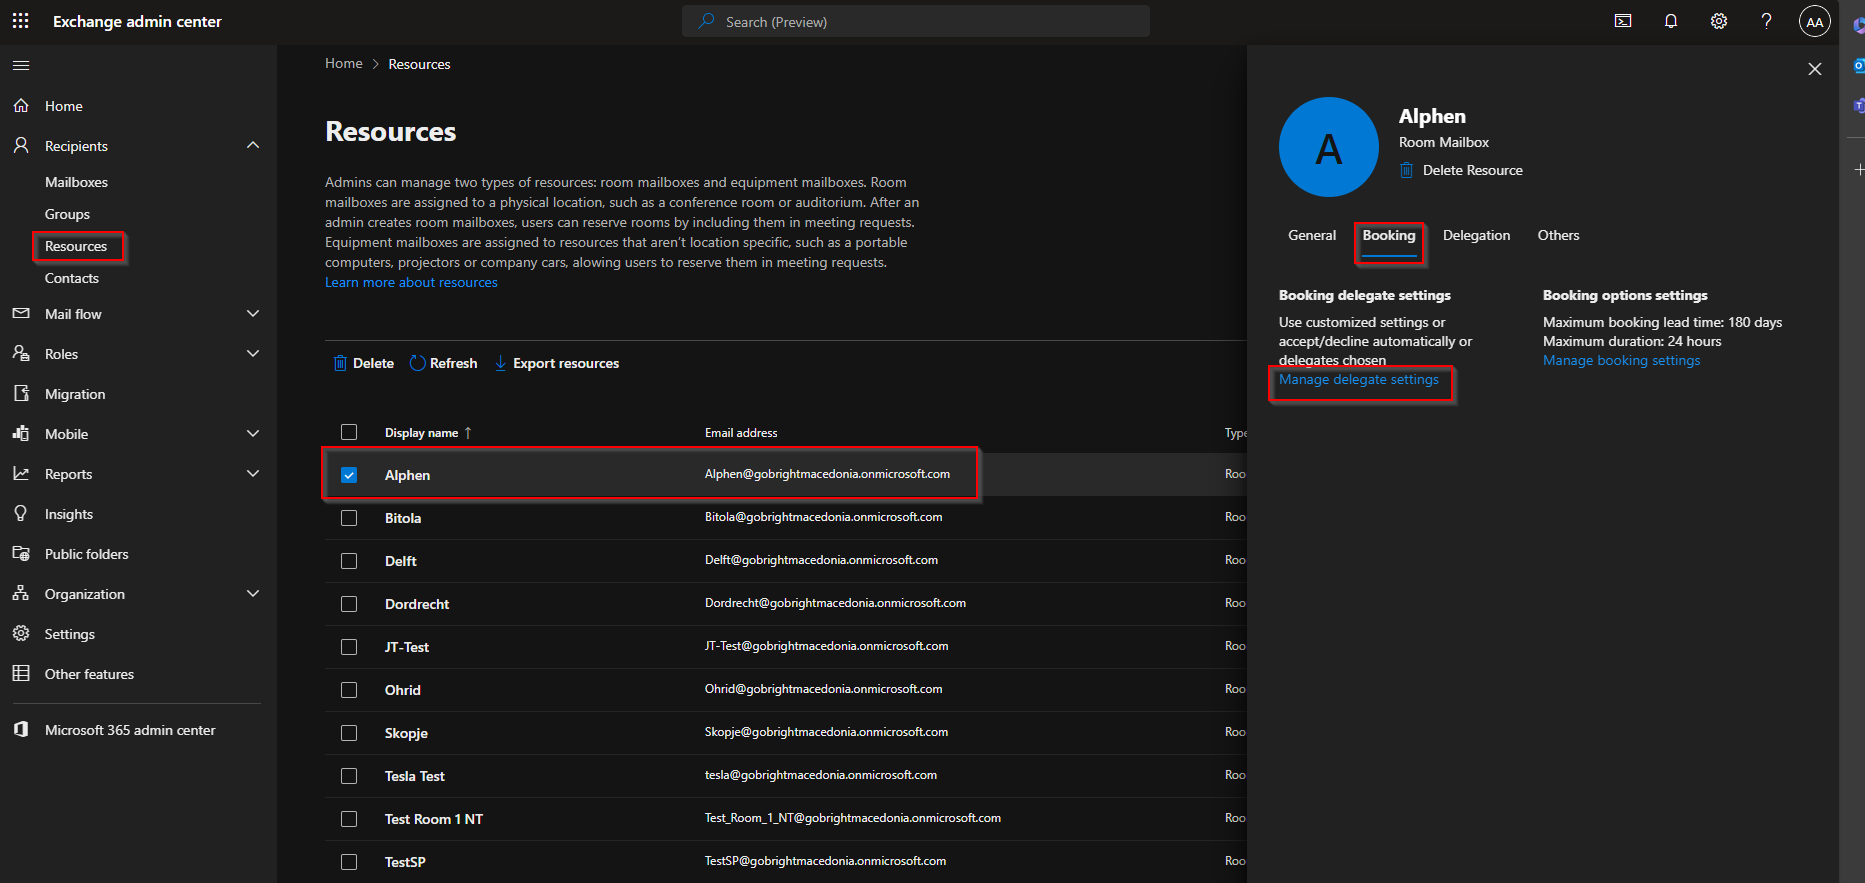Click the Reports chart icon
Image resolution: width=1865 pixels, height=883 pixels.
click(x=21, y=473)
